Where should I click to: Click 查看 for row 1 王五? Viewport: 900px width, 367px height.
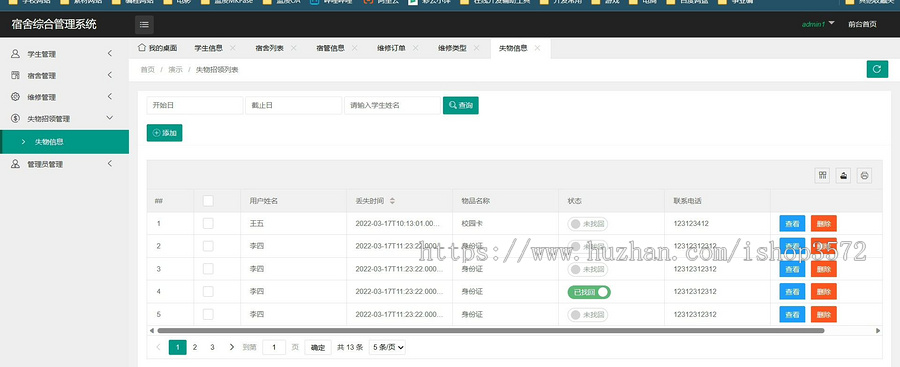[x=792, y=223]
